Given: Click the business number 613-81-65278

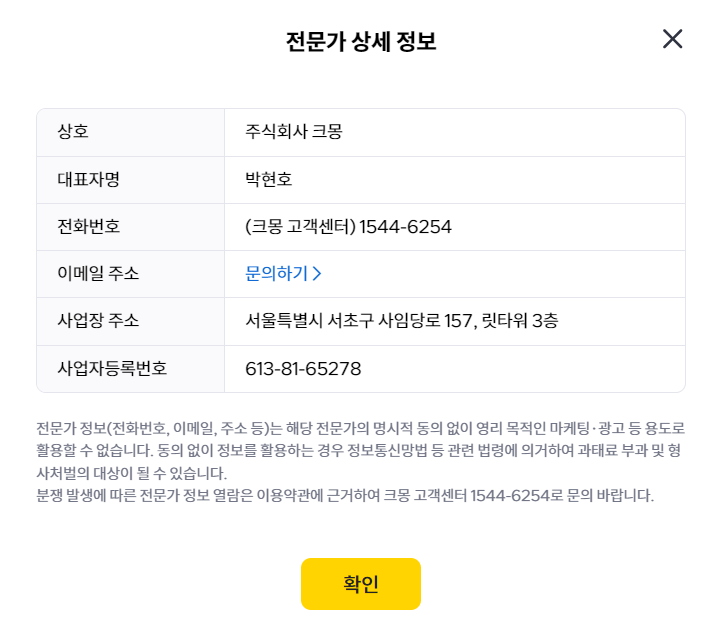Looking at the screenshot, I should tap(303, 369).
